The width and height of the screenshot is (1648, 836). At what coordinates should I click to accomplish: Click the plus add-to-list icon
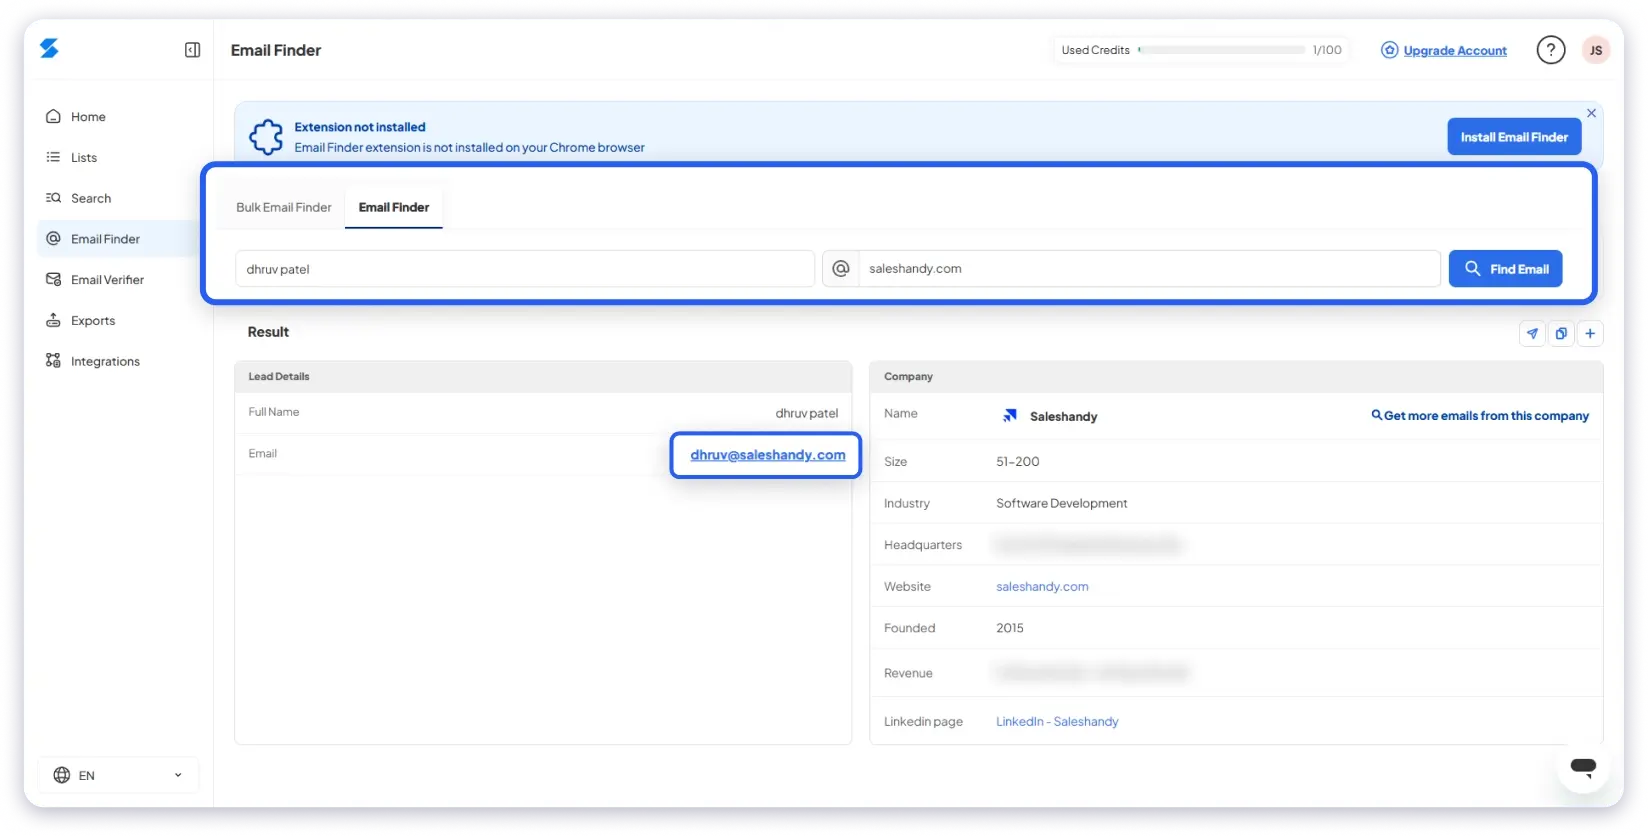pos(1590,334)
